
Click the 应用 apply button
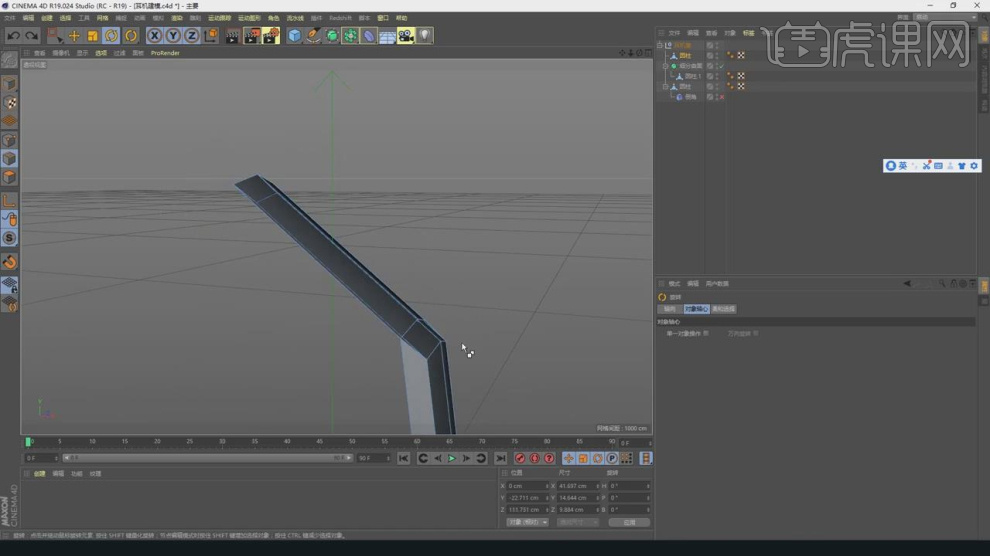click(x=629, y=522)
